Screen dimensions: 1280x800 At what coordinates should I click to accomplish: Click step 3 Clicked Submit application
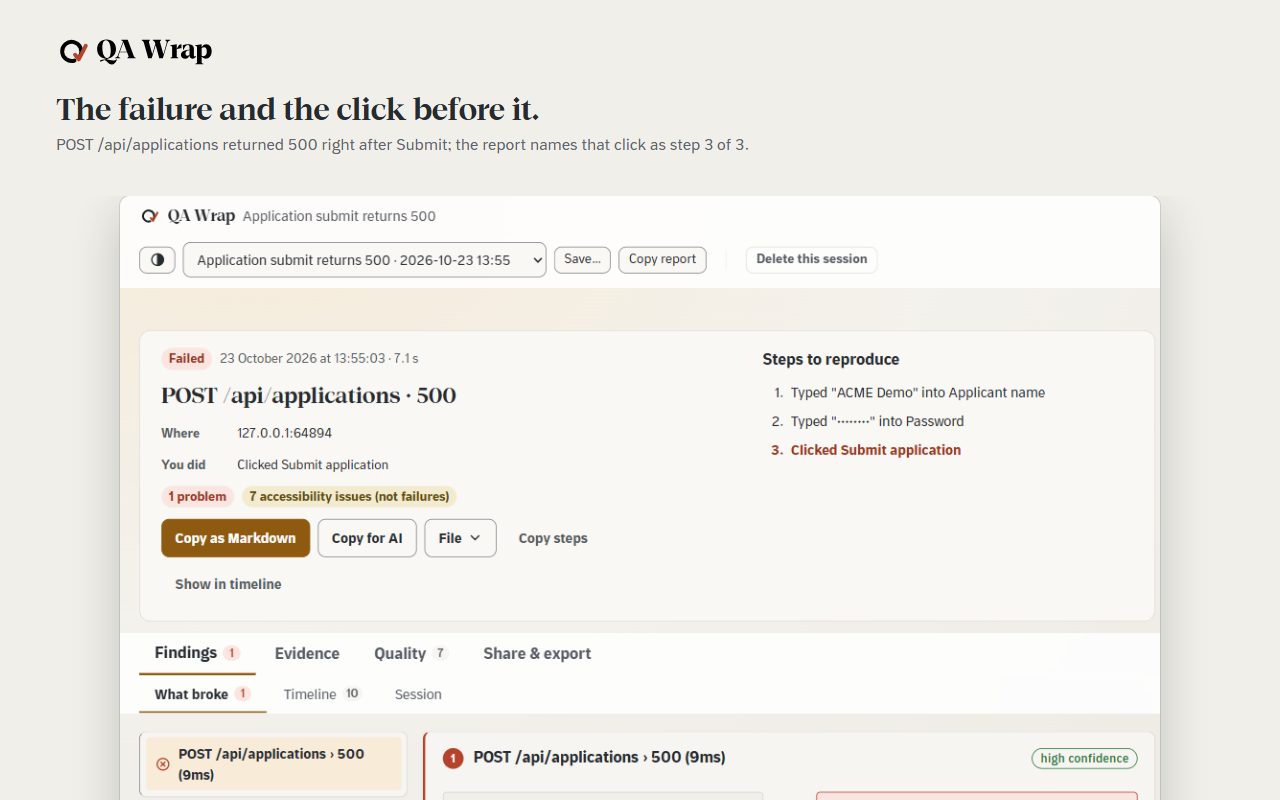coord(876,450)
